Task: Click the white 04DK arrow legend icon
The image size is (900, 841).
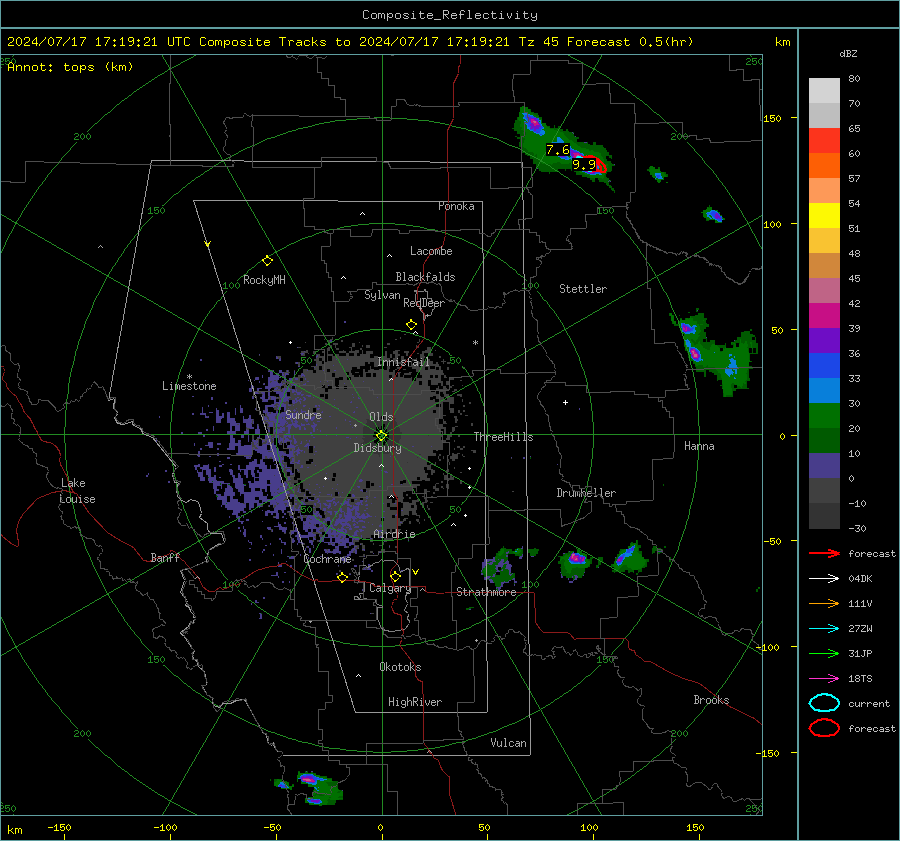Action: point(824,579)
